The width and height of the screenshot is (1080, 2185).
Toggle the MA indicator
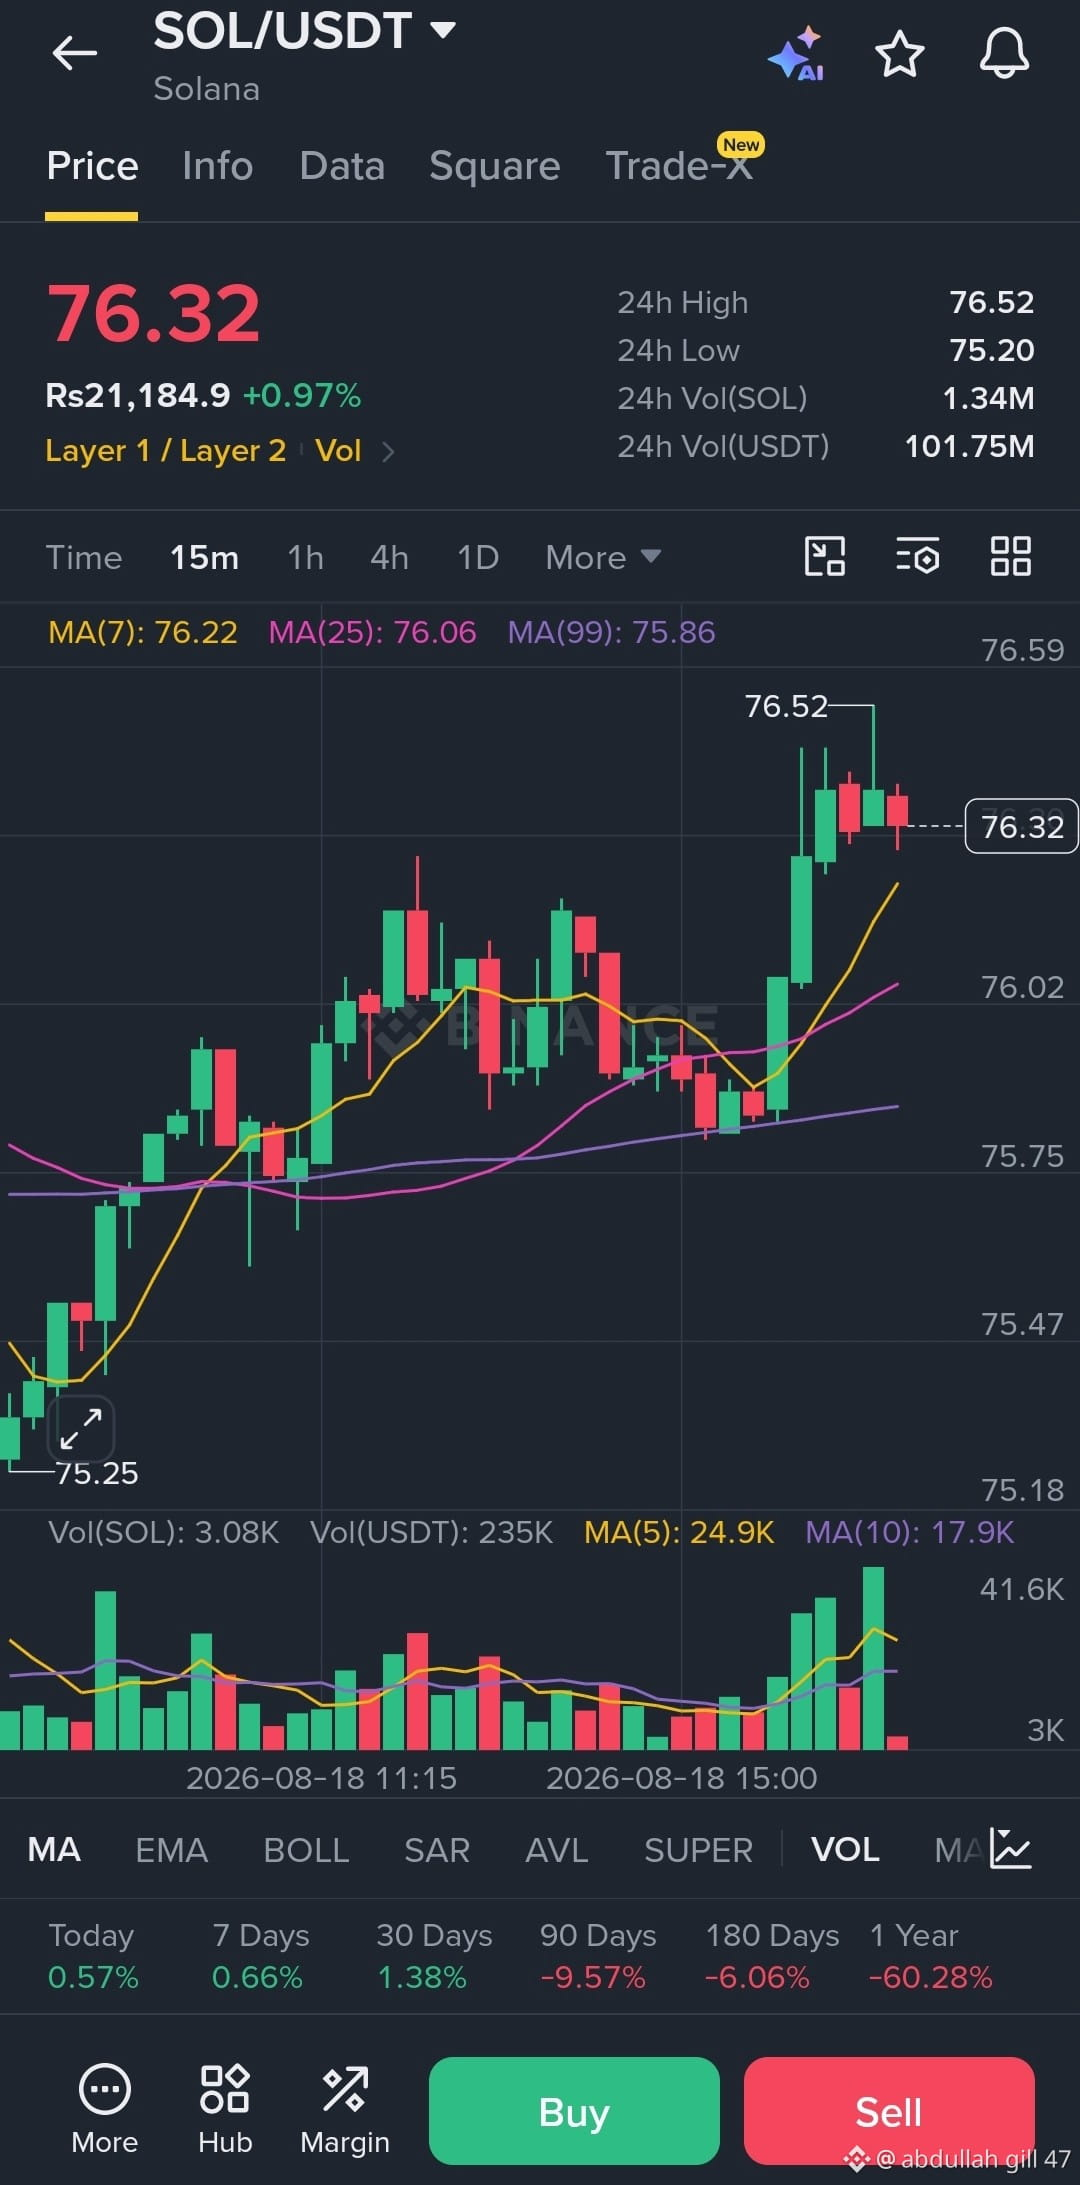click(x=54, y=1849)
